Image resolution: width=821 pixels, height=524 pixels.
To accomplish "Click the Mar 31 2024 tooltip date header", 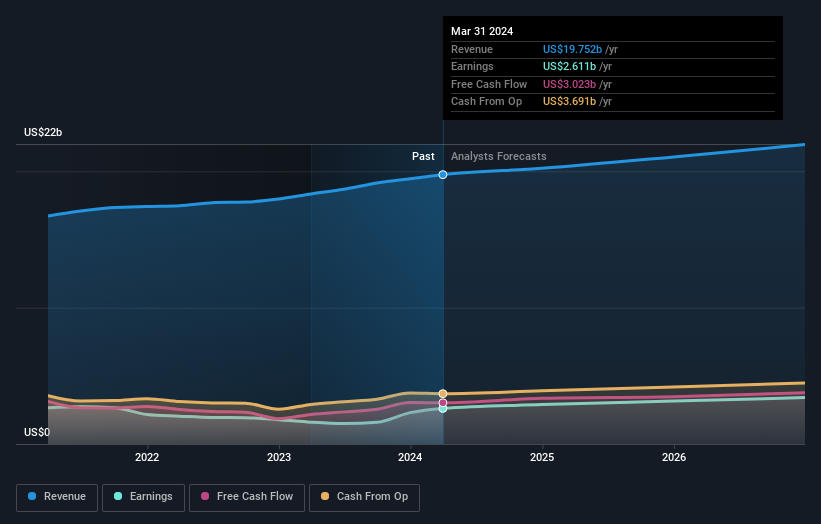I will (482, 31).
